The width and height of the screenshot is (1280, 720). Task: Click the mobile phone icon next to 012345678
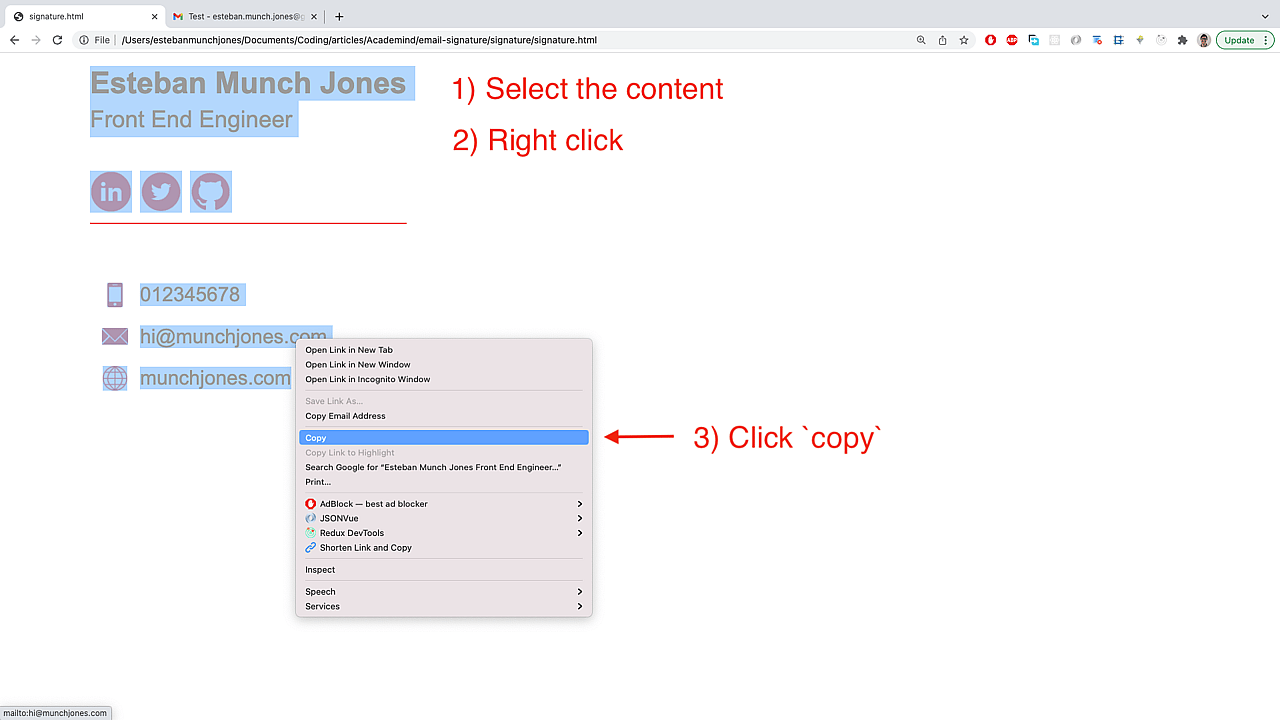click(x=114, y=294)
